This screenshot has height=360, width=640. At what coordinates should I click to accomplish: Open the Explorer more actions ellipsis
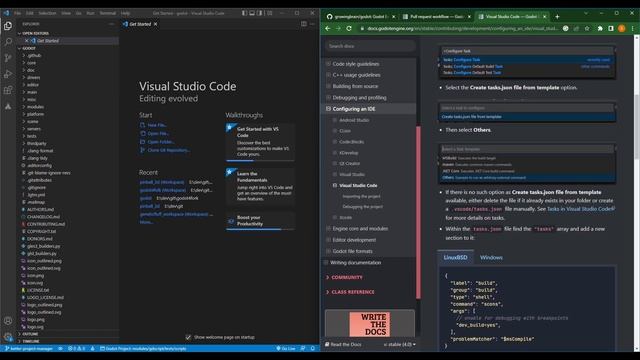pyautogui.click(x=111, y=24)
